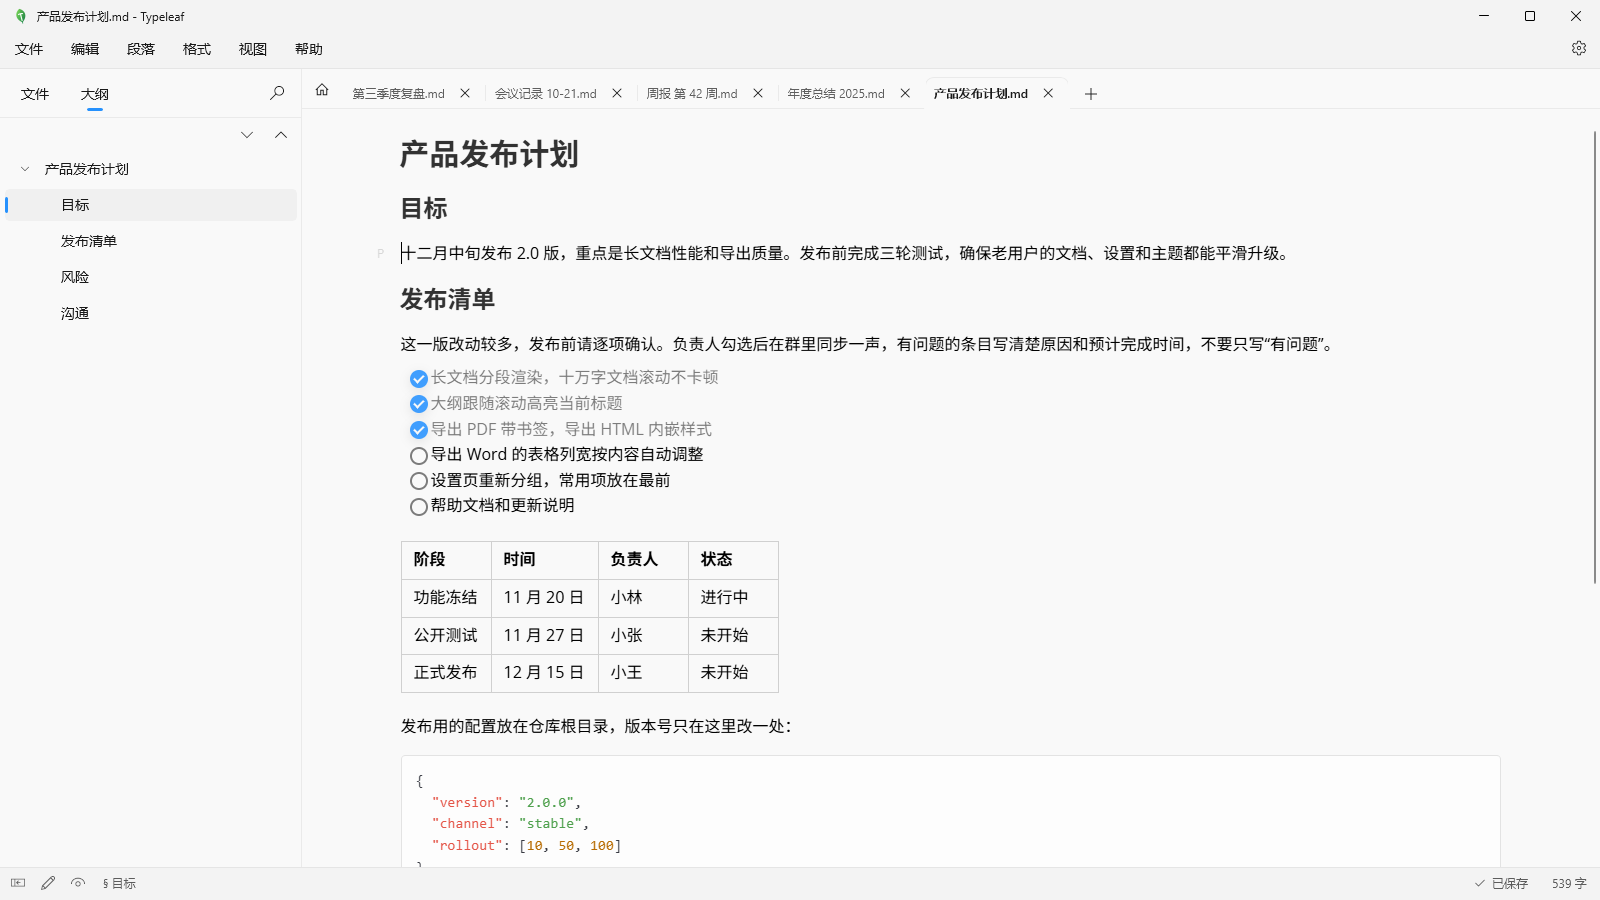Screen dimensions: 1600x900
Task: Click the document vertical scrollbar
Action: (1595, 357)
